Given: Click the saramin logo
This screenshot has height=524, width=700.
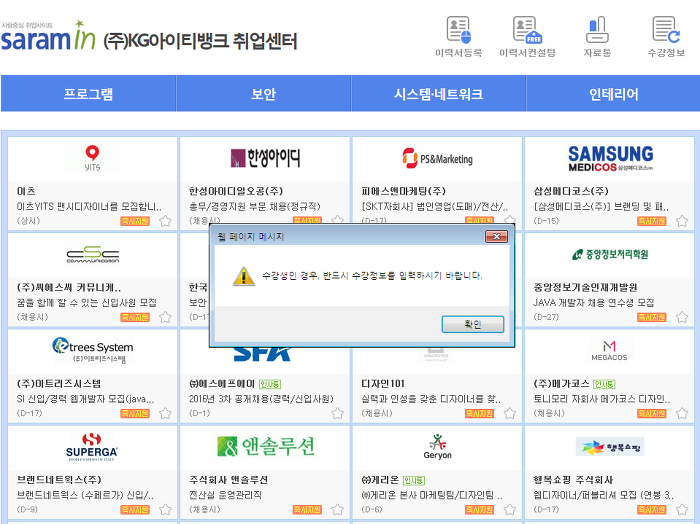Looking at the screenshot, I should 48,36.
